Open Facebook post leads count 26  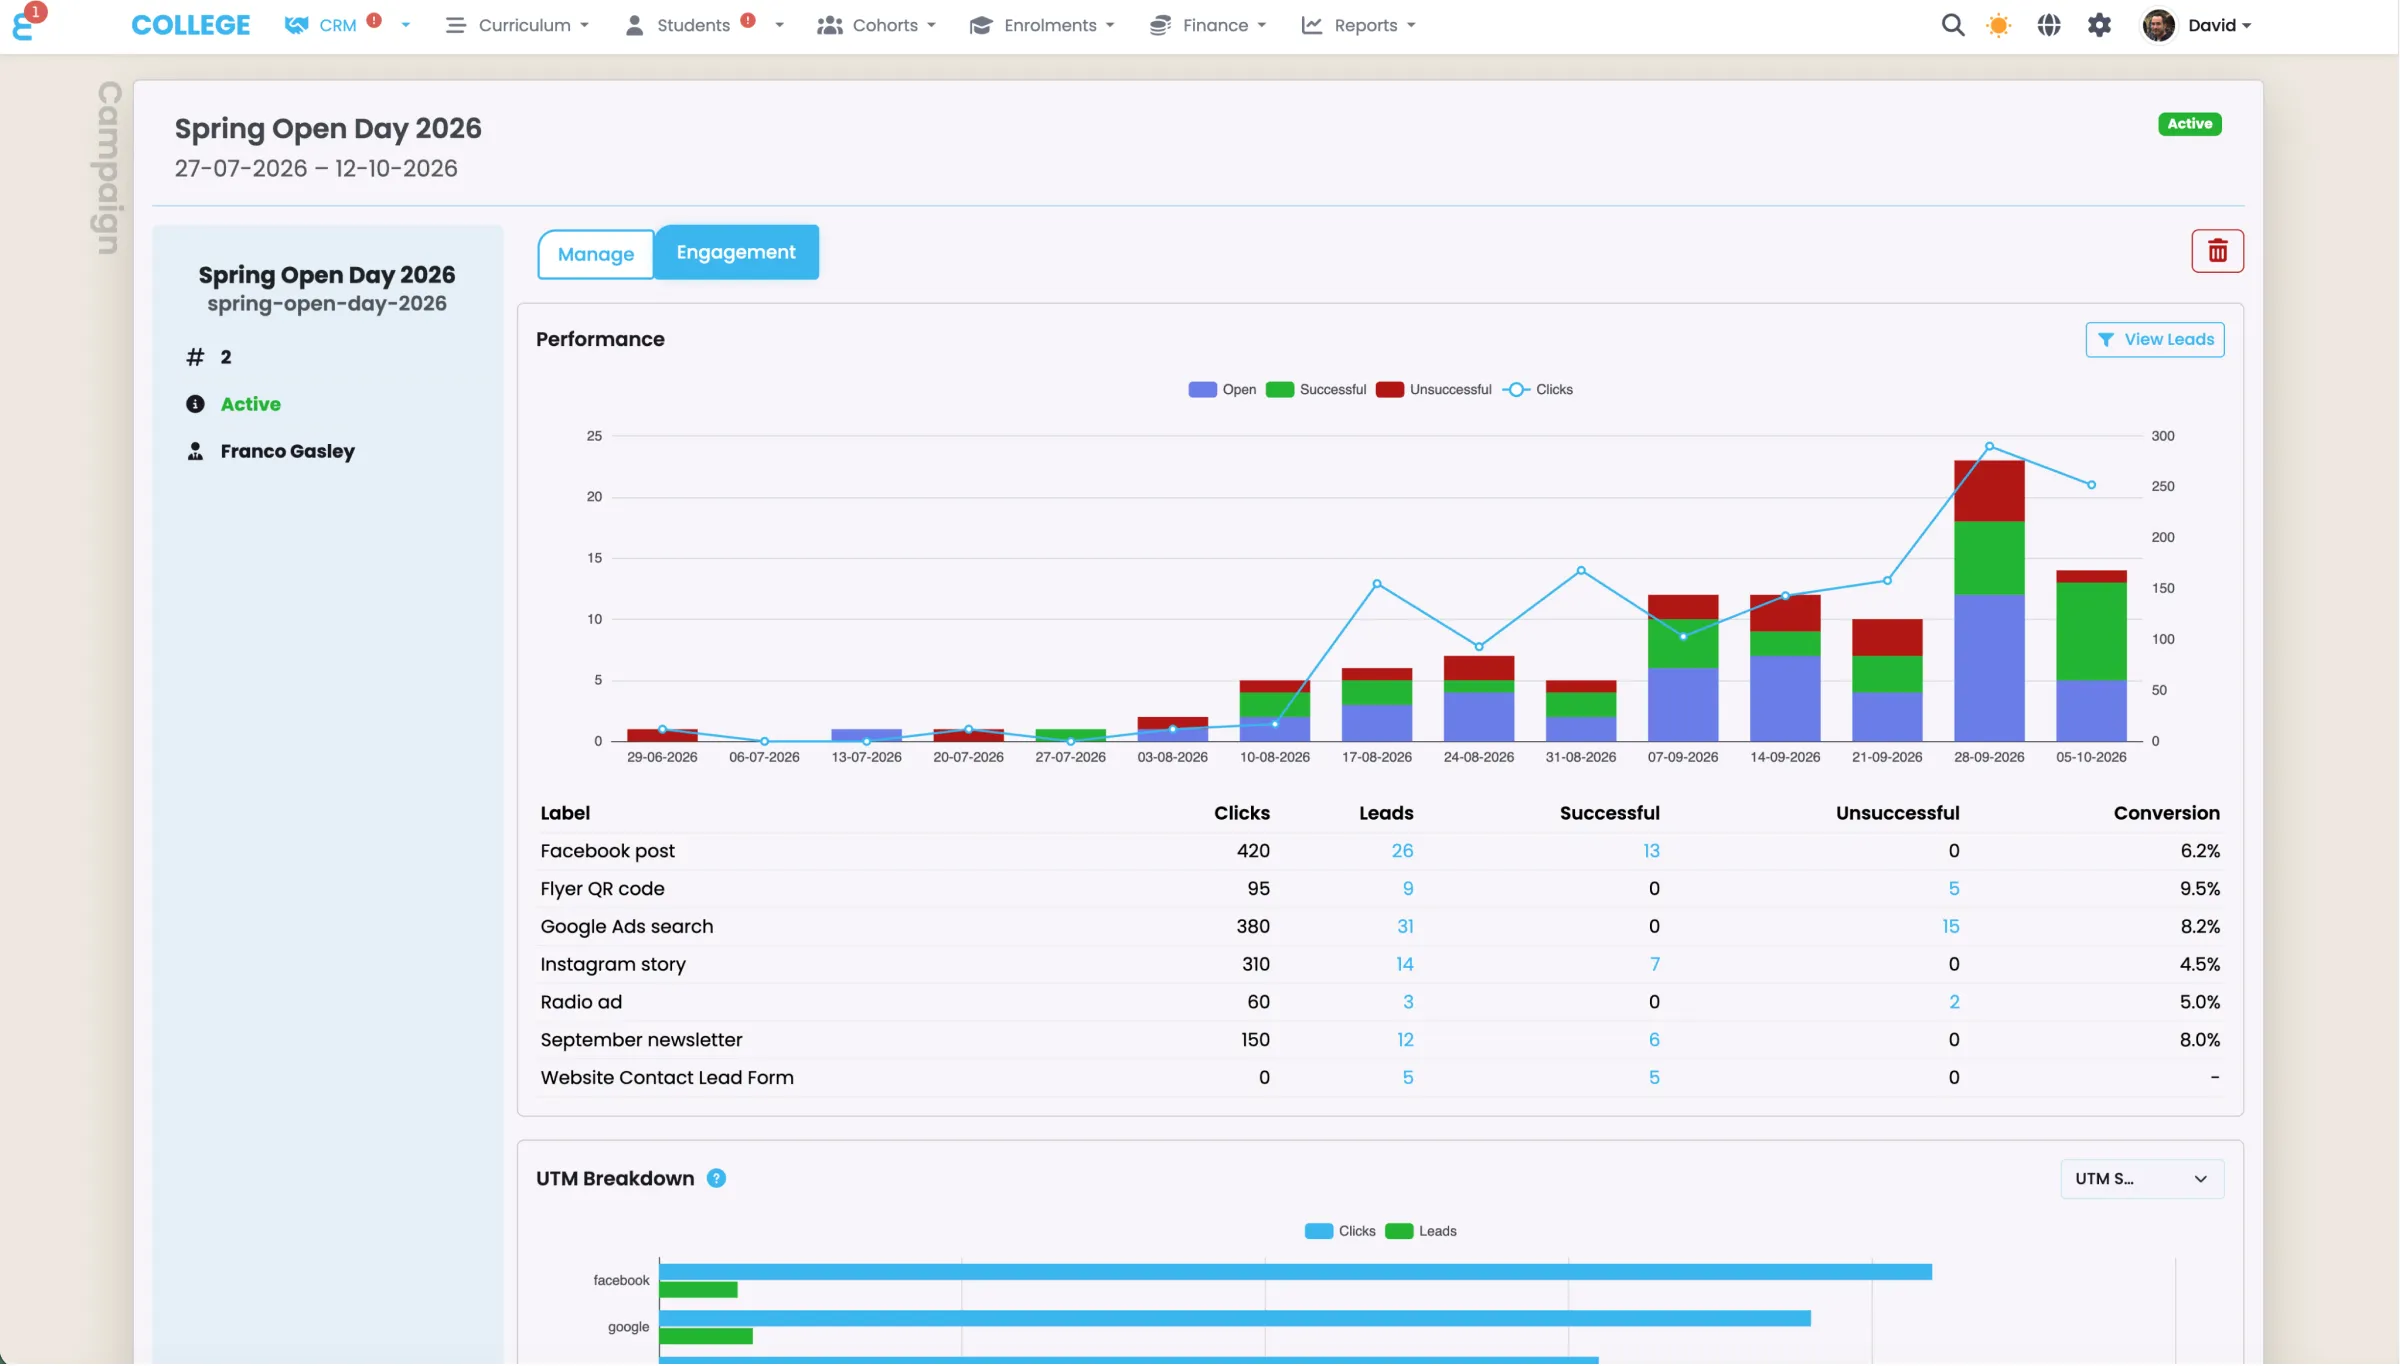(1402, 851)
